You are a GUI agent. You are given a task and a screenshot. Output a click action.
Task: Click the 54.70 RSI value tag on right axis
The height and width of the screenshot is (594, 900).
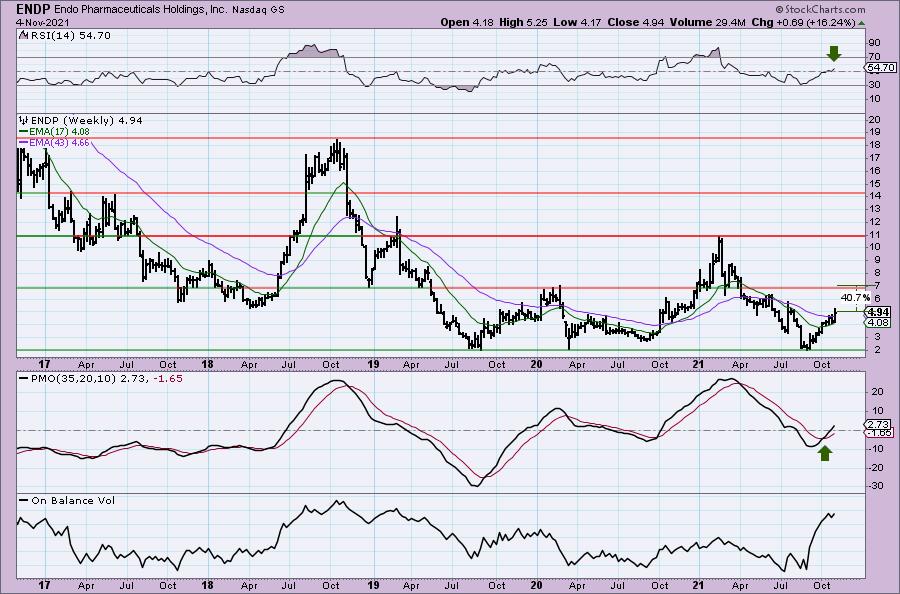tap(880, 68)
